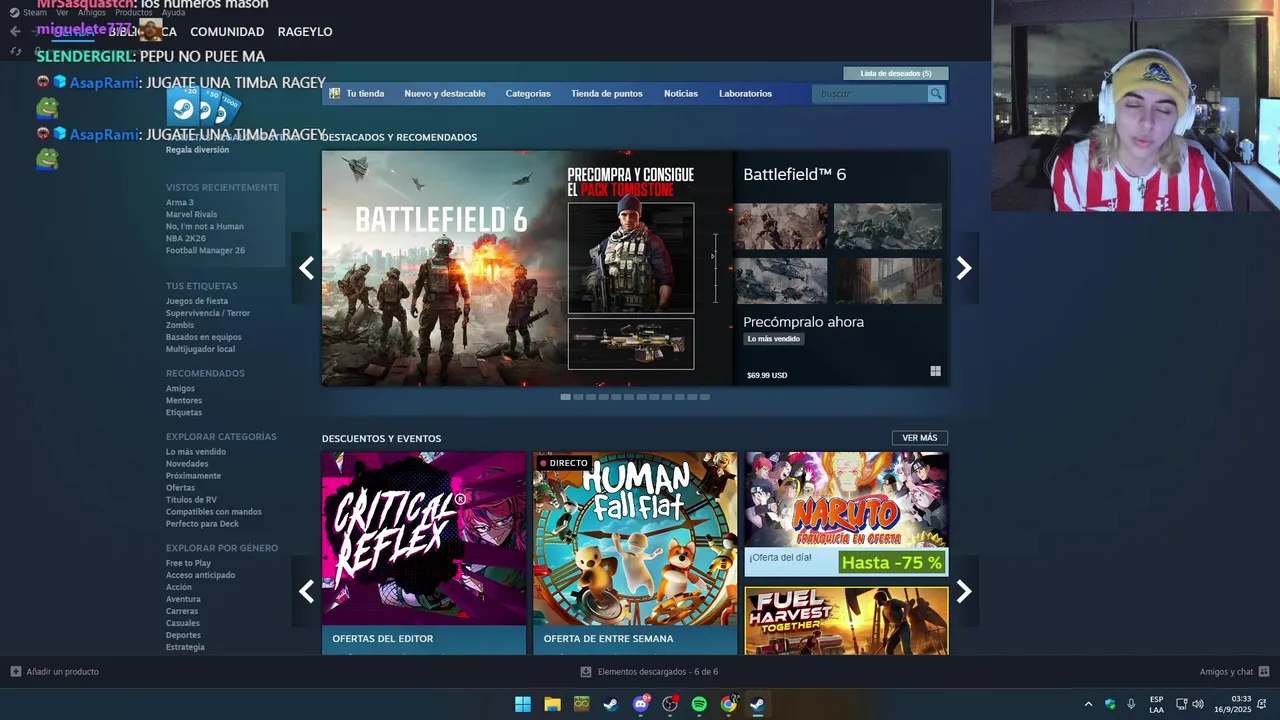
Task: Show next featured game with right arrow
Action: 964,268
